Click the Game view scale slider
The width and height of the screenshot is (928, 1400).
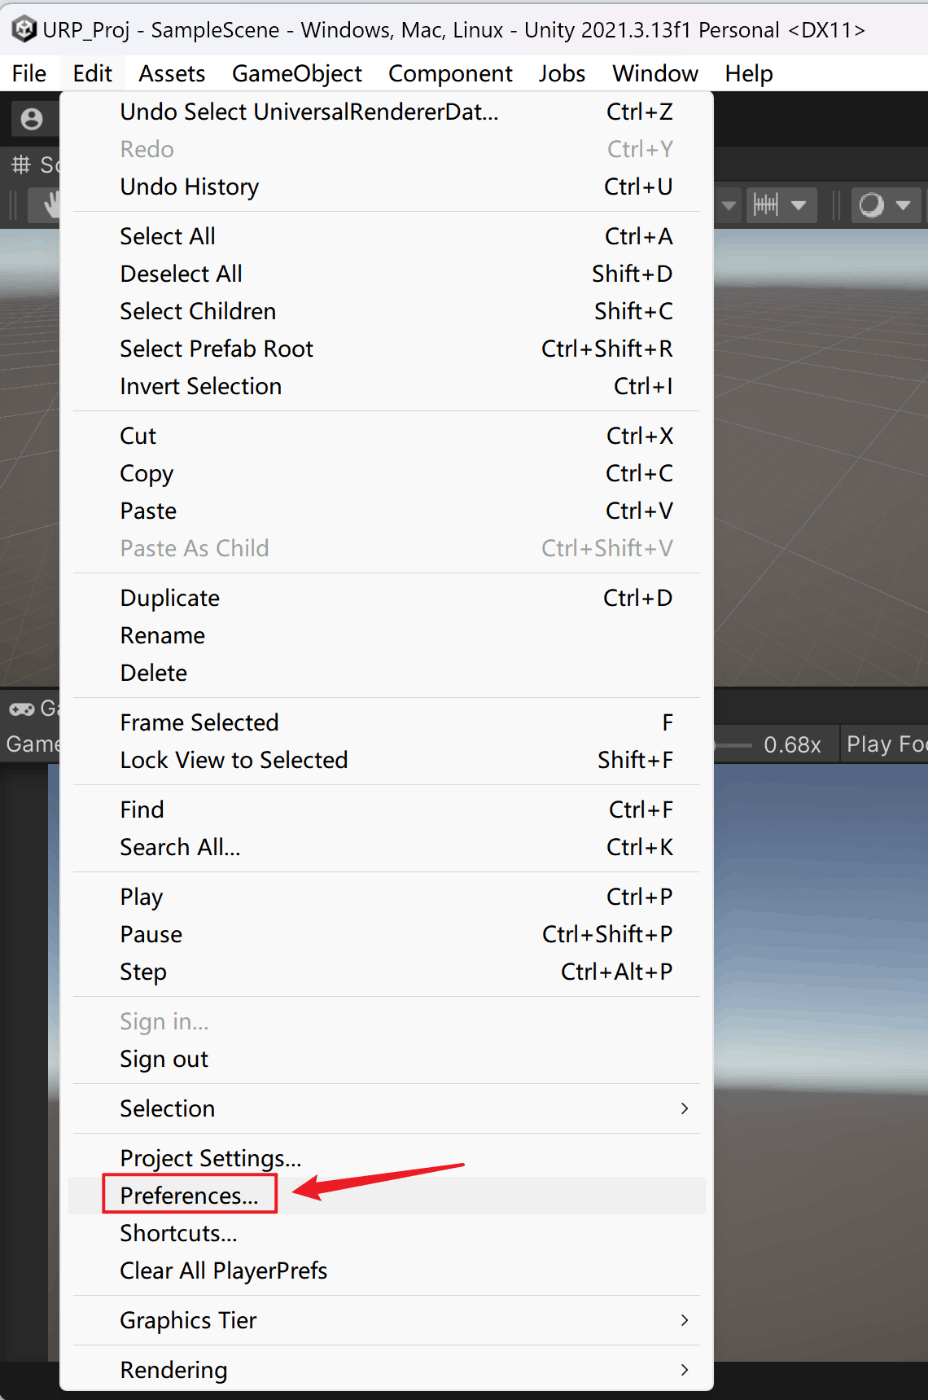(733, 745)
